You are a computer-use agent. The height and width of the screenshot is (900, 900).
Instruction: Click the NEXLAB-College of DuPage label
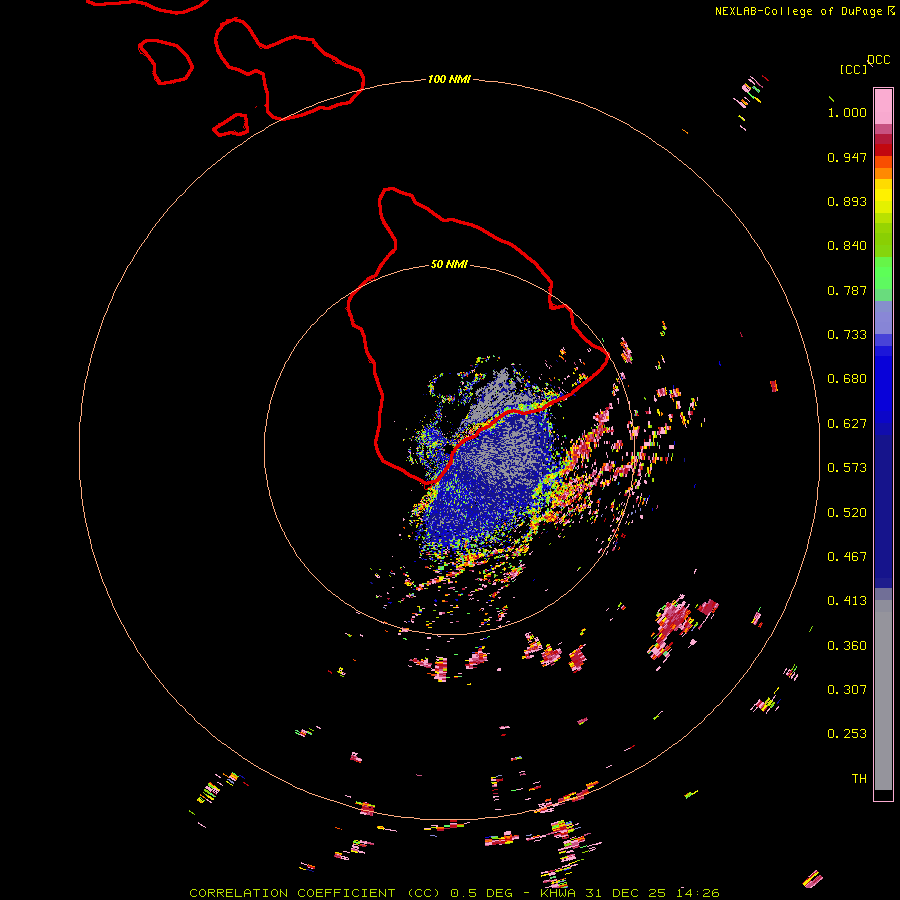point(804,11)
